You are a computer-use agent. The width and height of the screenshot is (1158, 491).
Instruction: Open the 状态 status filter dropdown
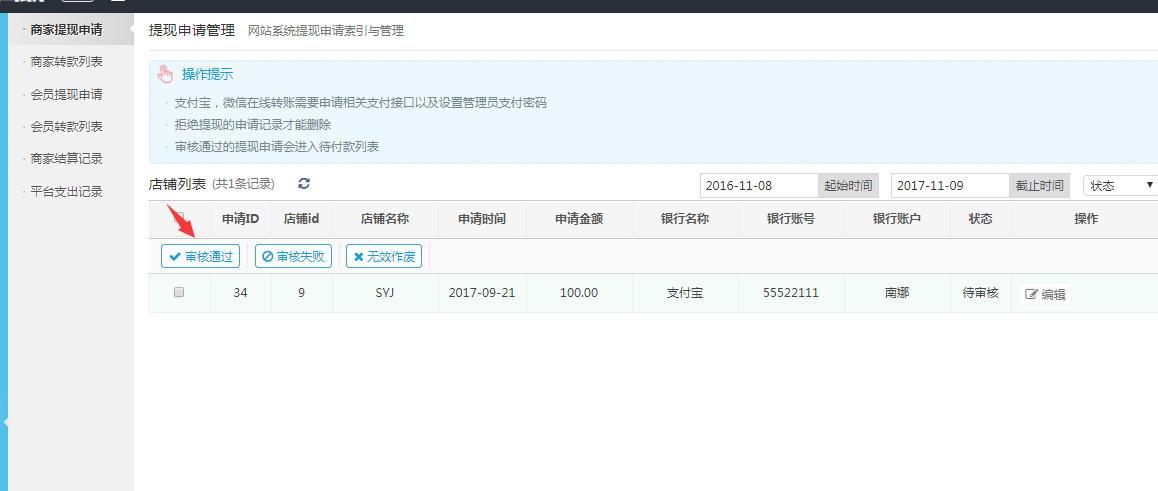1120,186
